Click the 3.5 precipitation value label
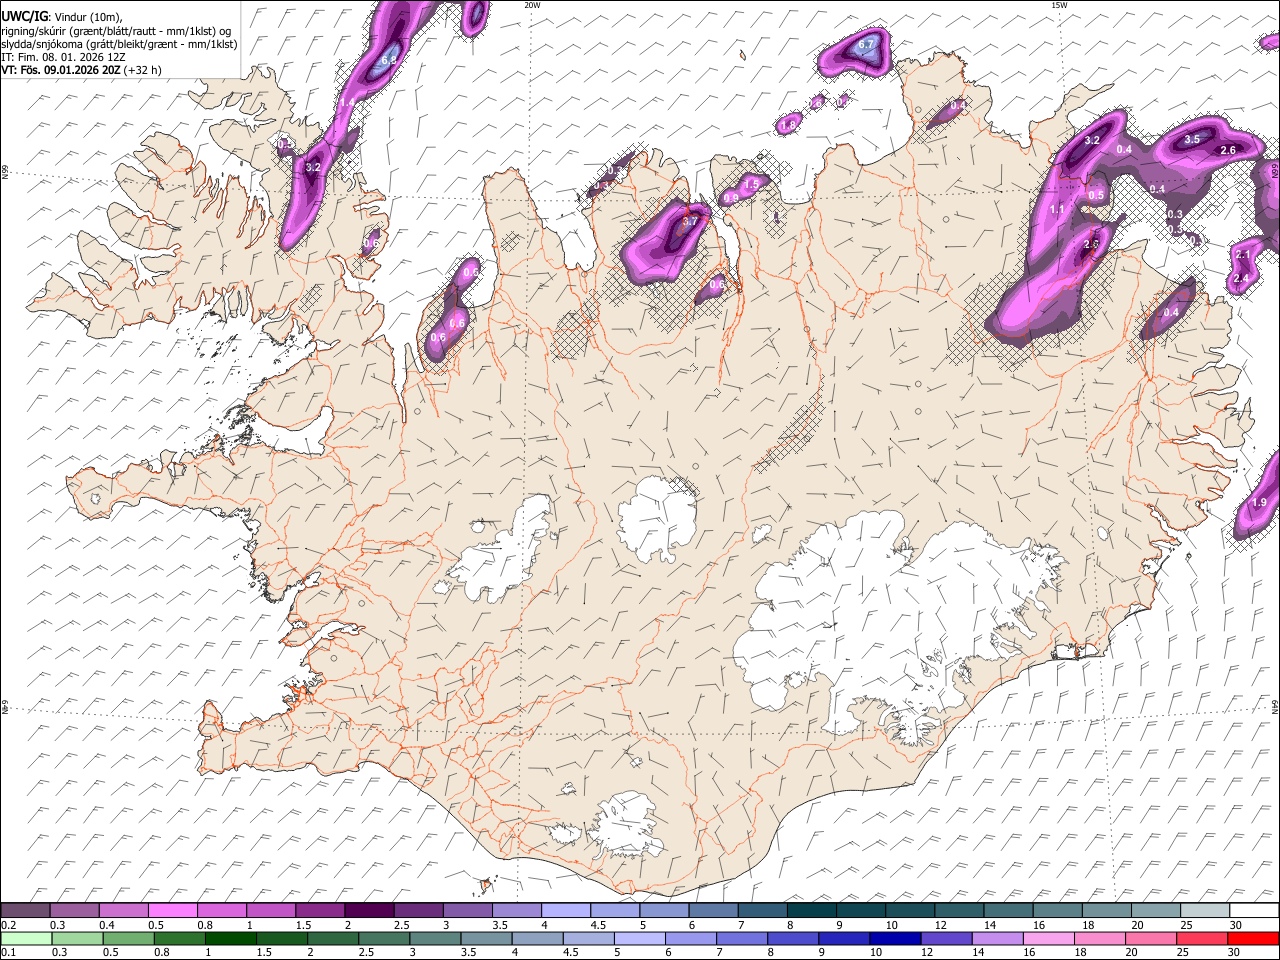Screen dimensions: 1280x960 (1192, 140)
